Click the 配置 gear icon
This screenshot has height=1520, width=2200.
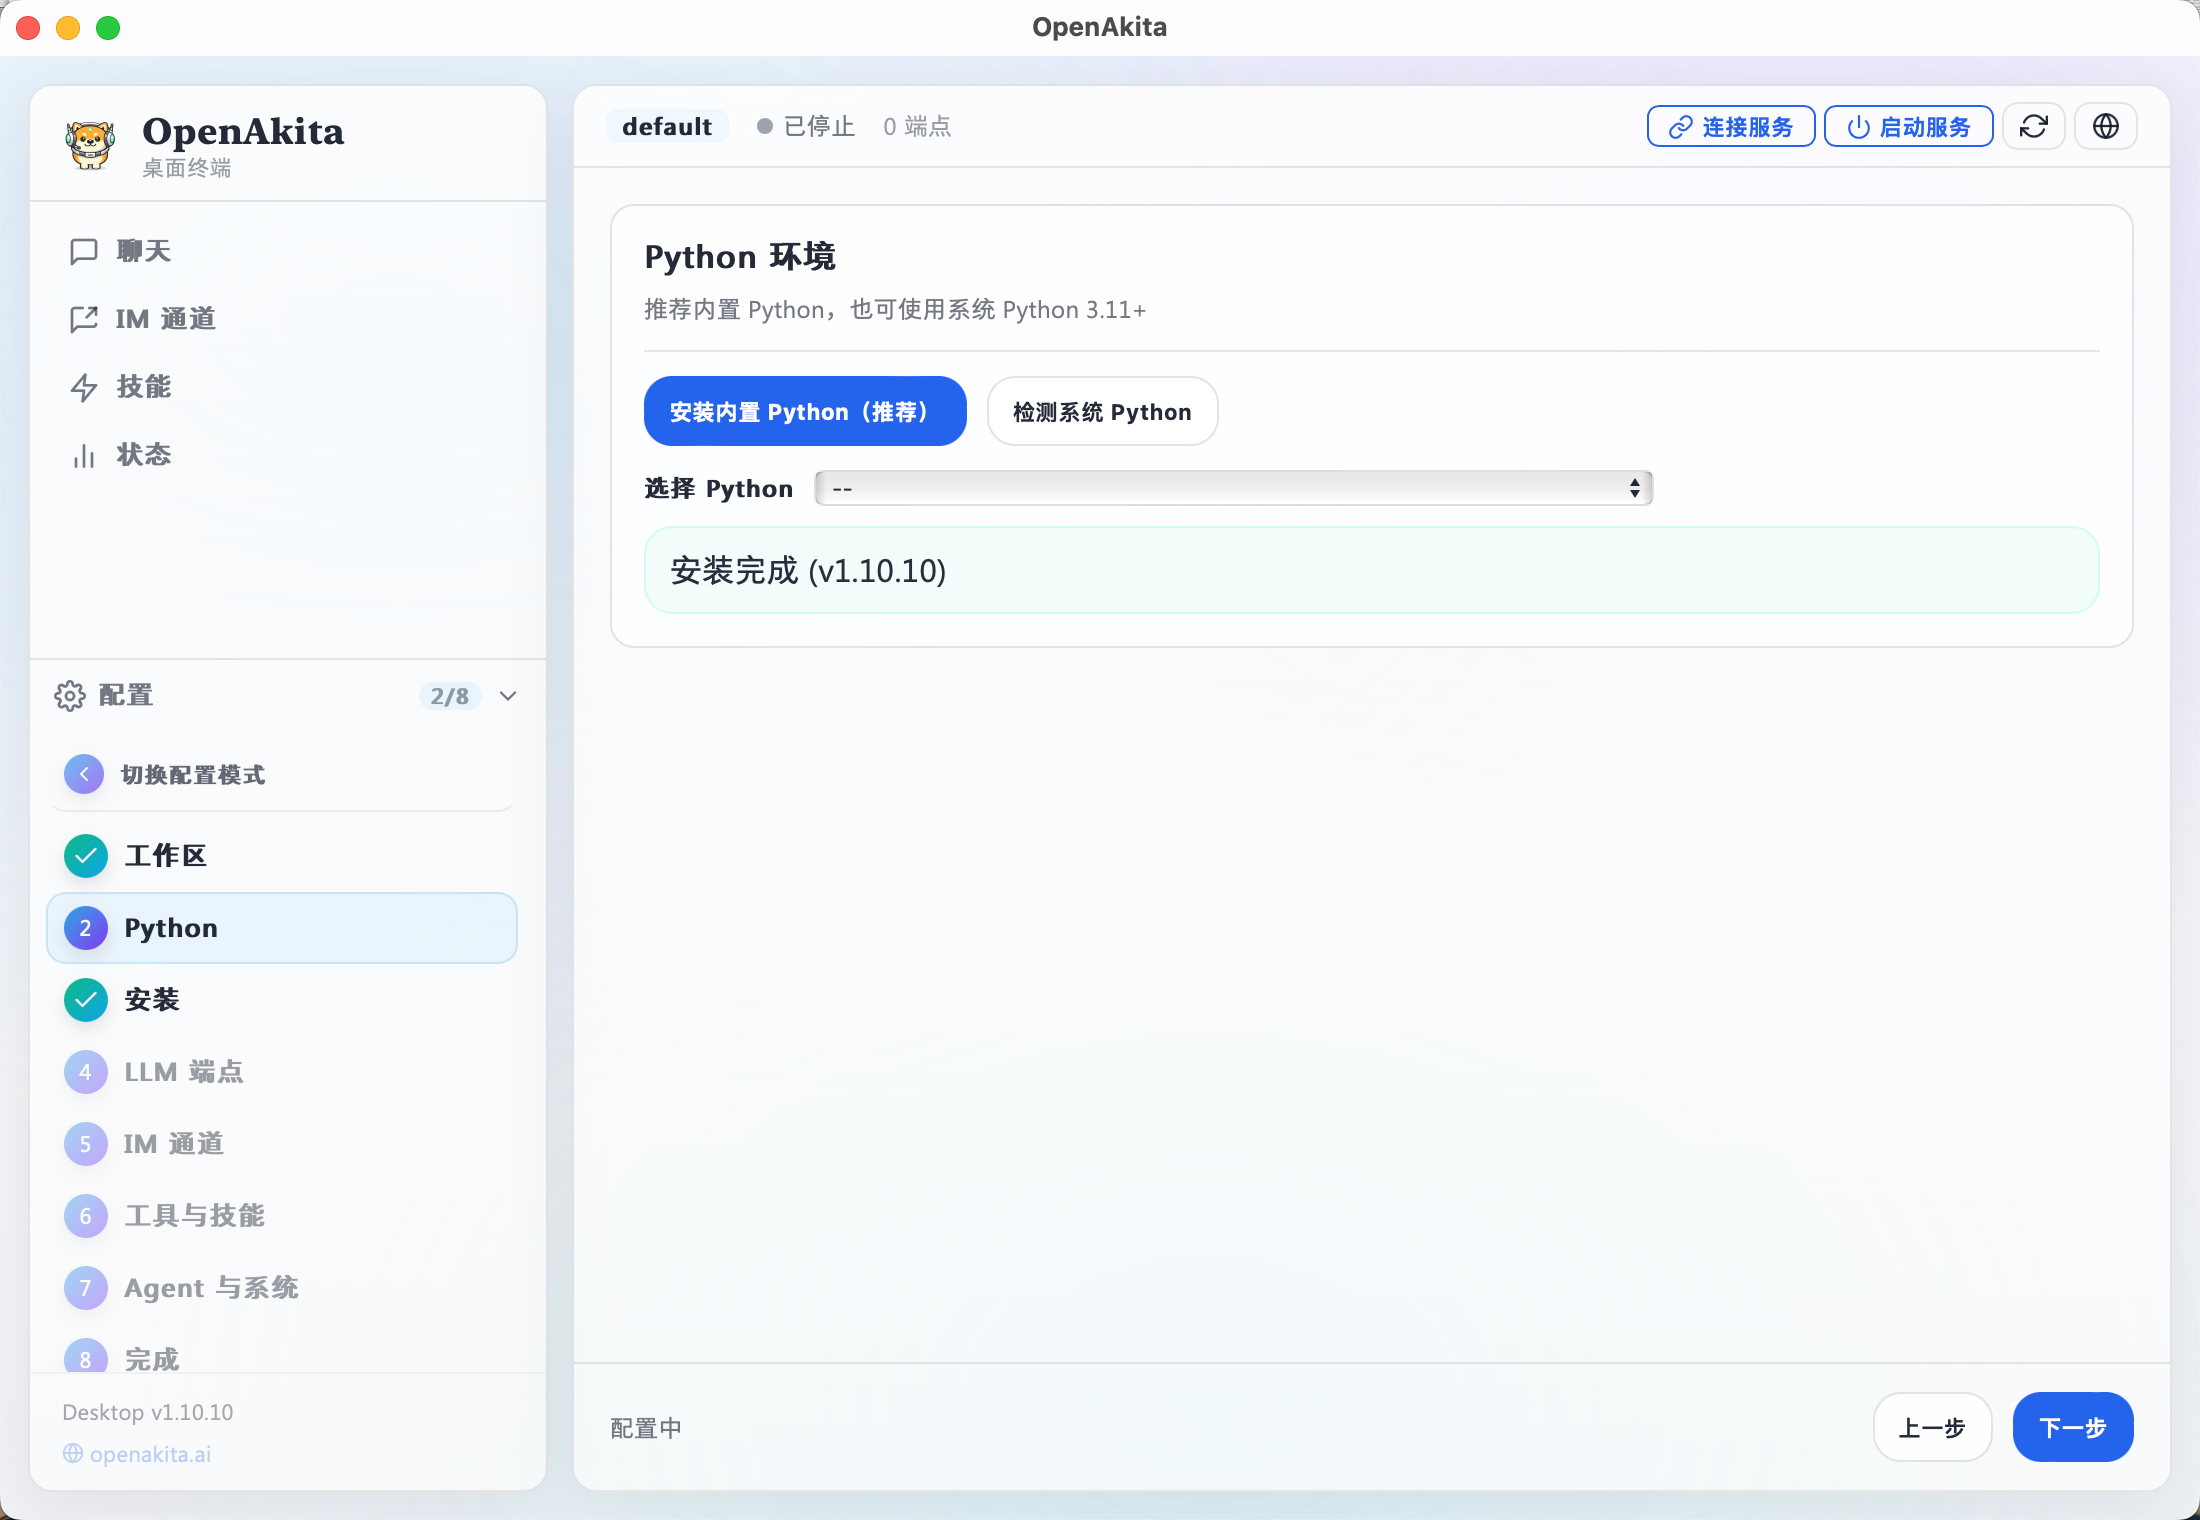point(70,696)
